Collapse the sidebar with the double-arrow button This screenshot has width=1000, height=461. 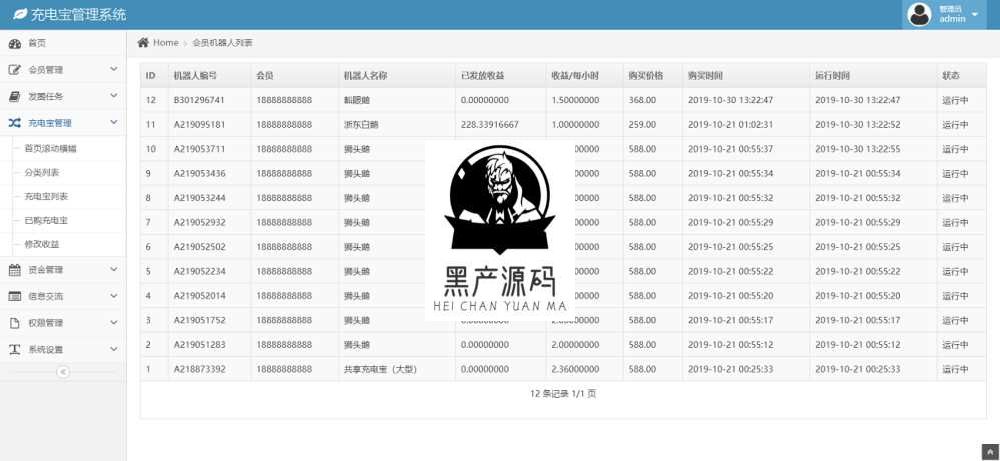[x=62, y=372]
